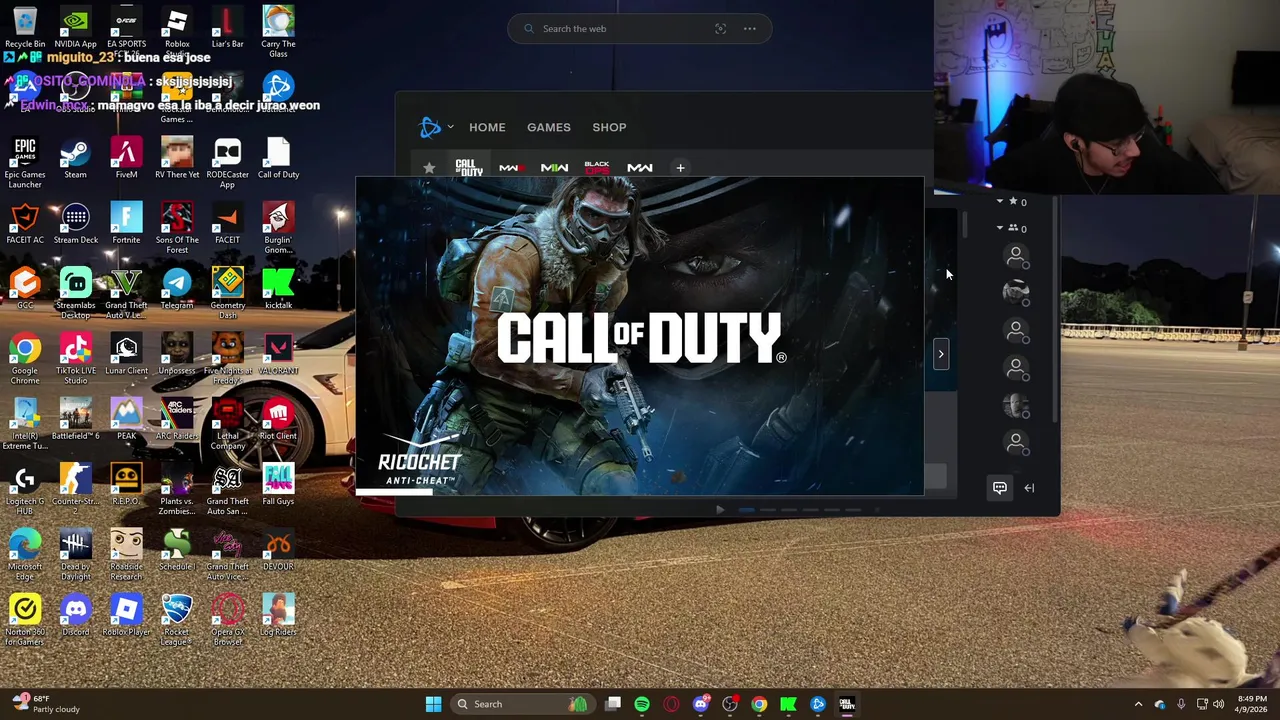Open the weather widget showing 68°F
Screen dimensions: 1280x720
point(44,704)
